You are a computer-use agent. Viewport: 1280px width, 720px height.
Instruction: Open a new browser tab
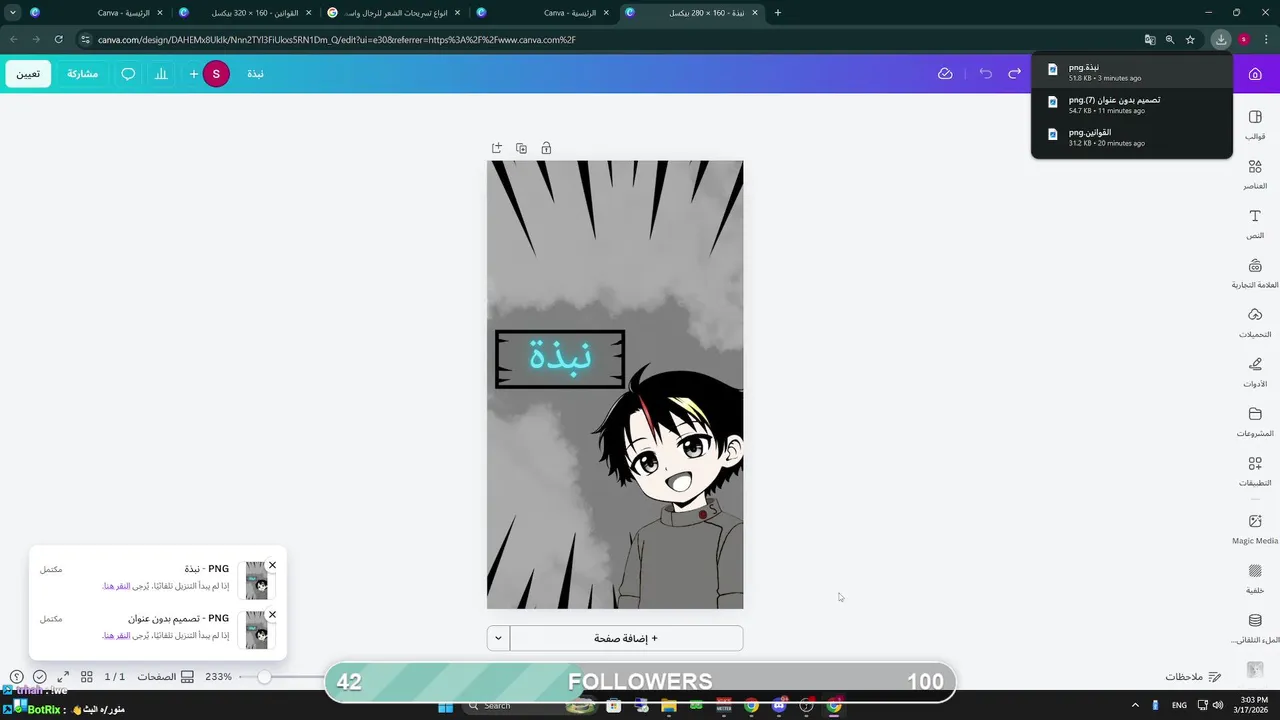[778, 13]
